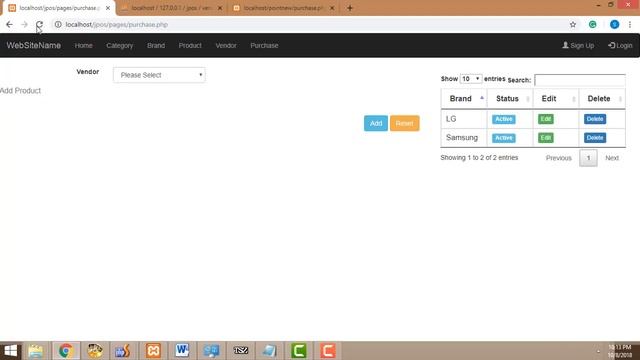This screenshot has height=360, width=640.
Task: Open the orange Camtasia recorder taskbar icon
Action: coord(328,351)
